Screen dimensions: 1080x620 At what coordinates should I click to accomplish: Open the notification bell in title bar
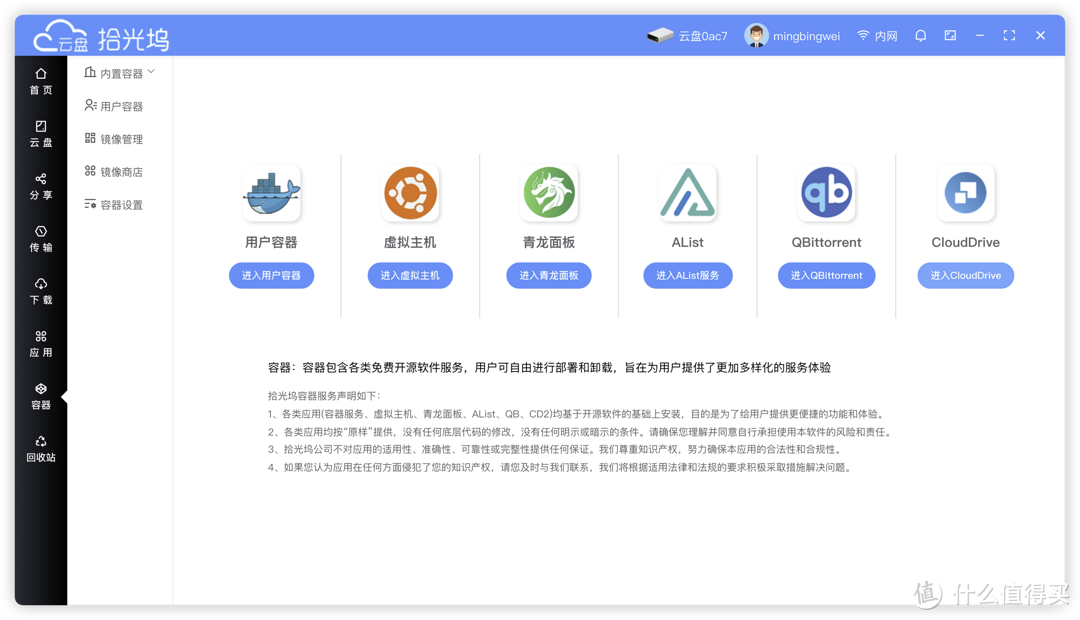[920, 34]
